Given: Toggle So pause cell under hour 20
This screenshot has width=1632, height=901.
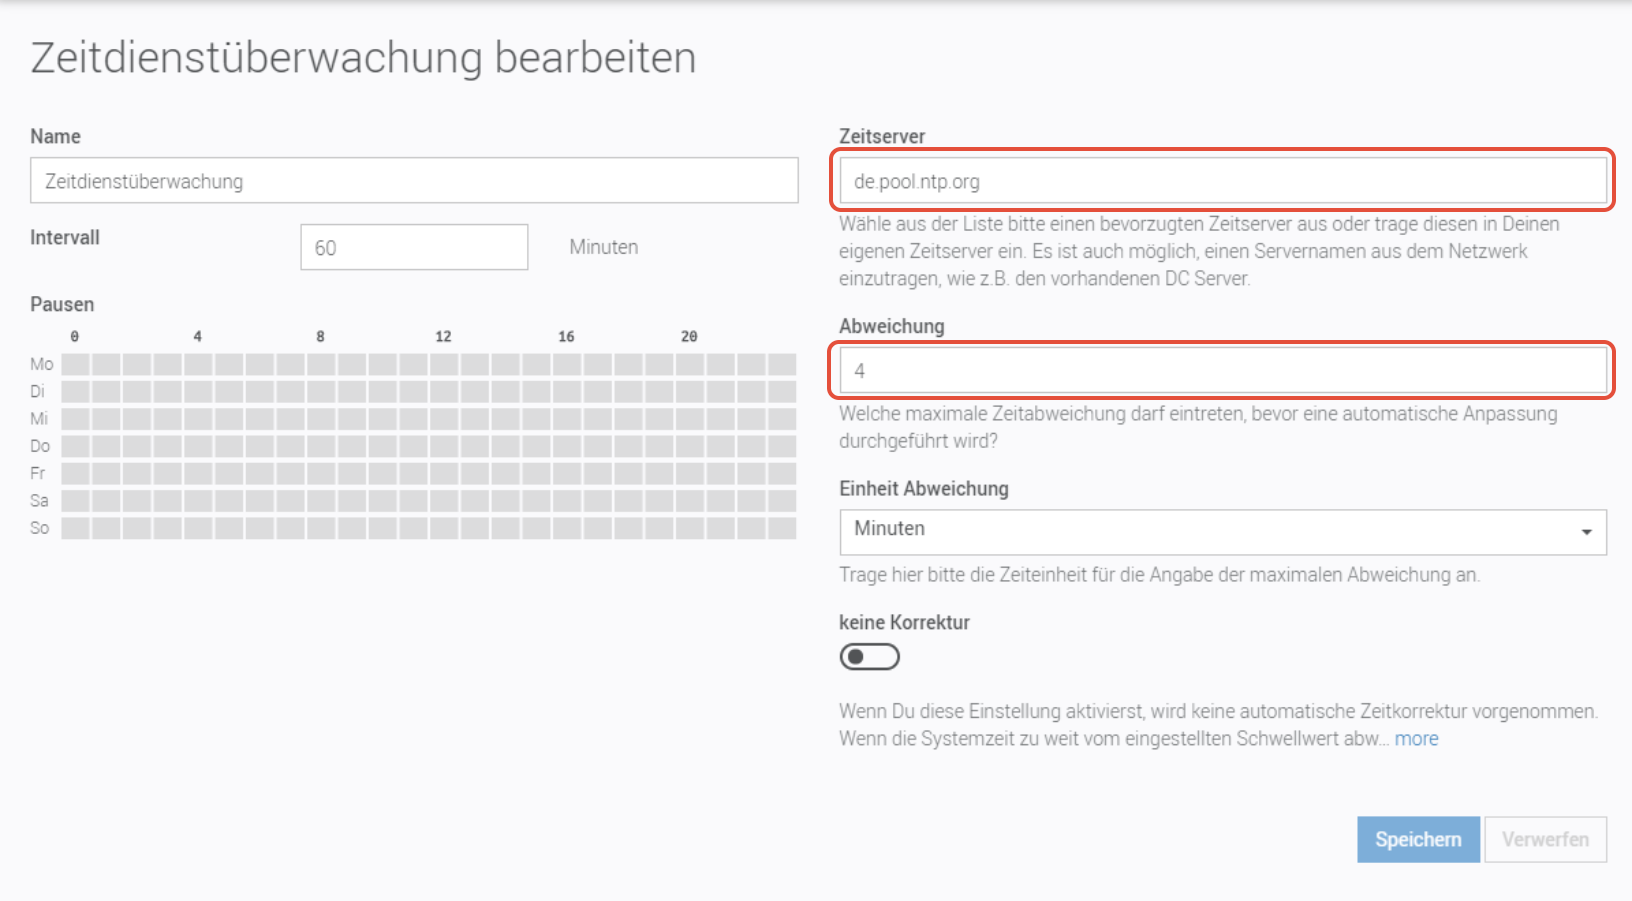Looking at the screenshot, I should point(691,528).
